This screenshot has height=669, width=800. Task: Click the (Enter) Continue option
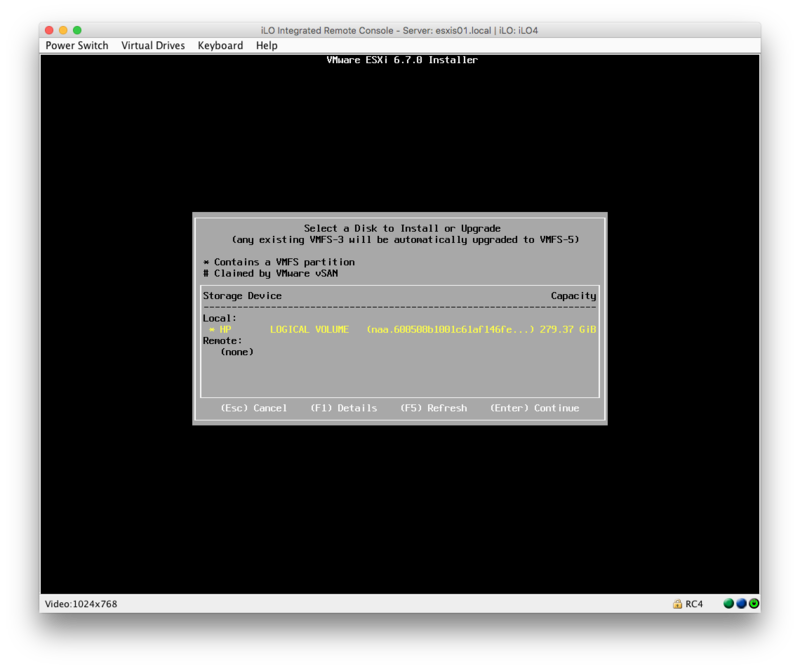(534, 408)
